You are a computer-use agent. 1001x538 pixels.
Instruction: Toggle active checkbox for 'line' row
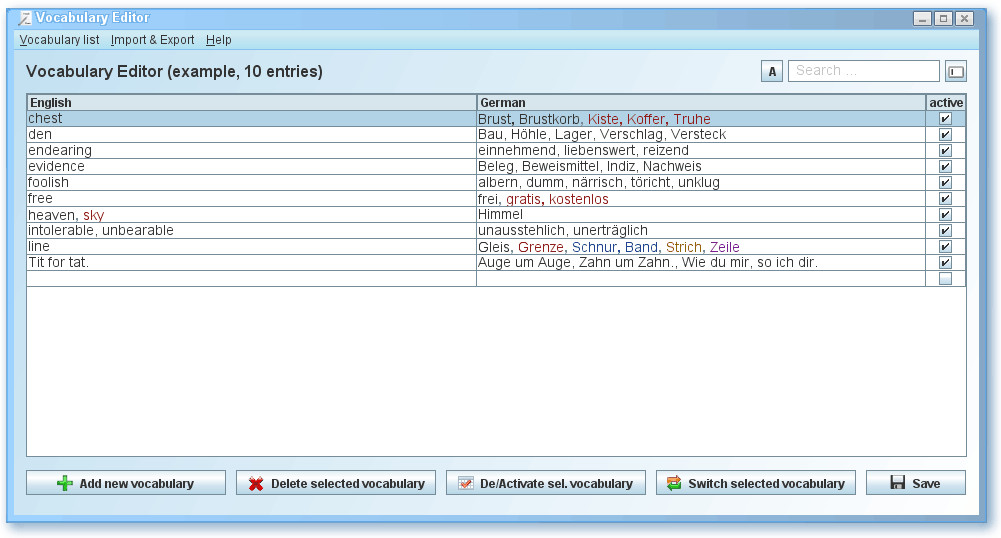[x=945, y=246]
